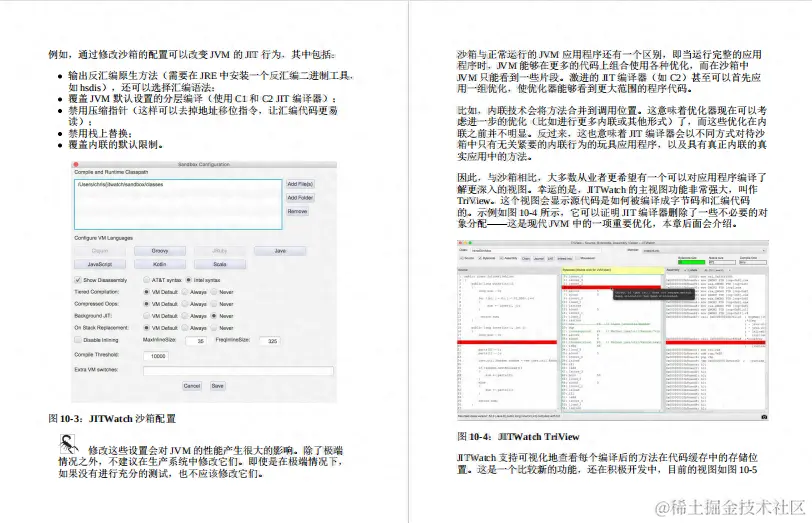Click Add File(s) in Sandbox Configuration
The image size is (812, 523).
(x=300, y=184)
